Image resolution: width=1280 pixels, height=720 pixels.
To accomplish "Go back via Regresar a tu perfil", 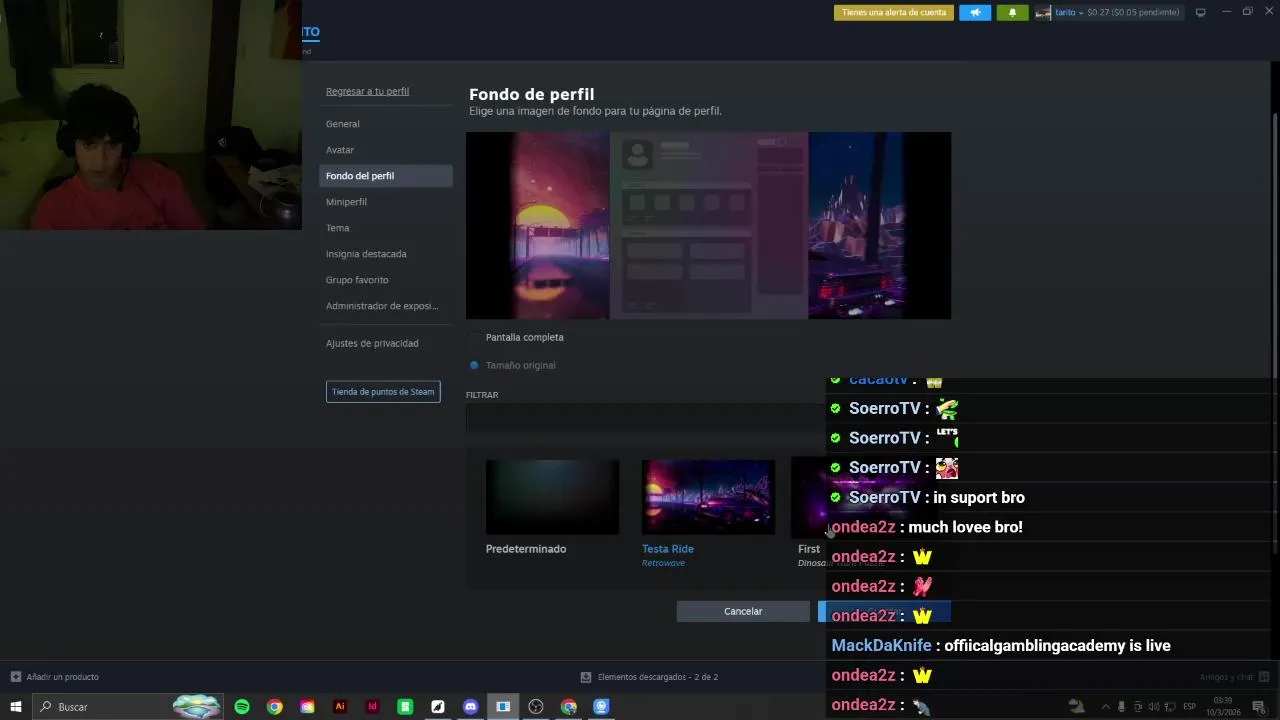I will point(367,91).
